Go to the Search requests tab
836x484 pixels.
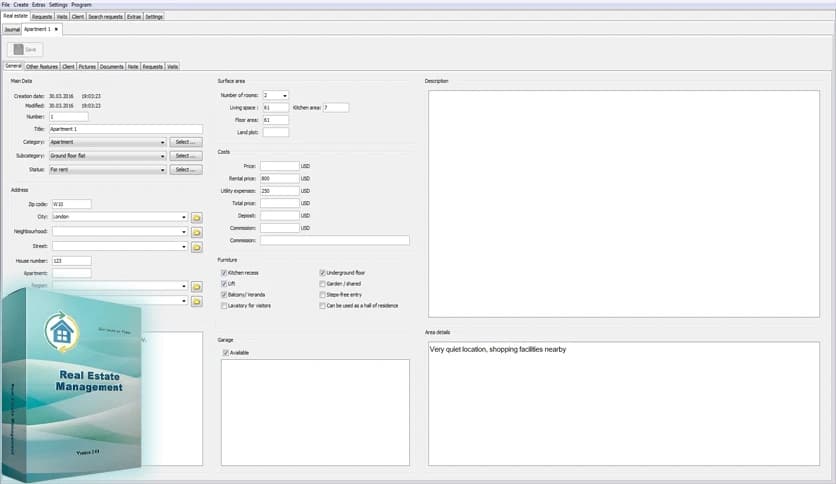coord(106,17)
